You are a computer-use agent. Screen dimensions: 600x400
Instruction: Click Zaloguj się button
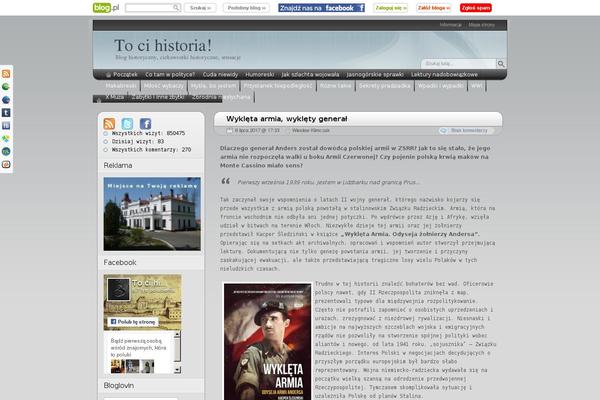(x=390, y=8)
